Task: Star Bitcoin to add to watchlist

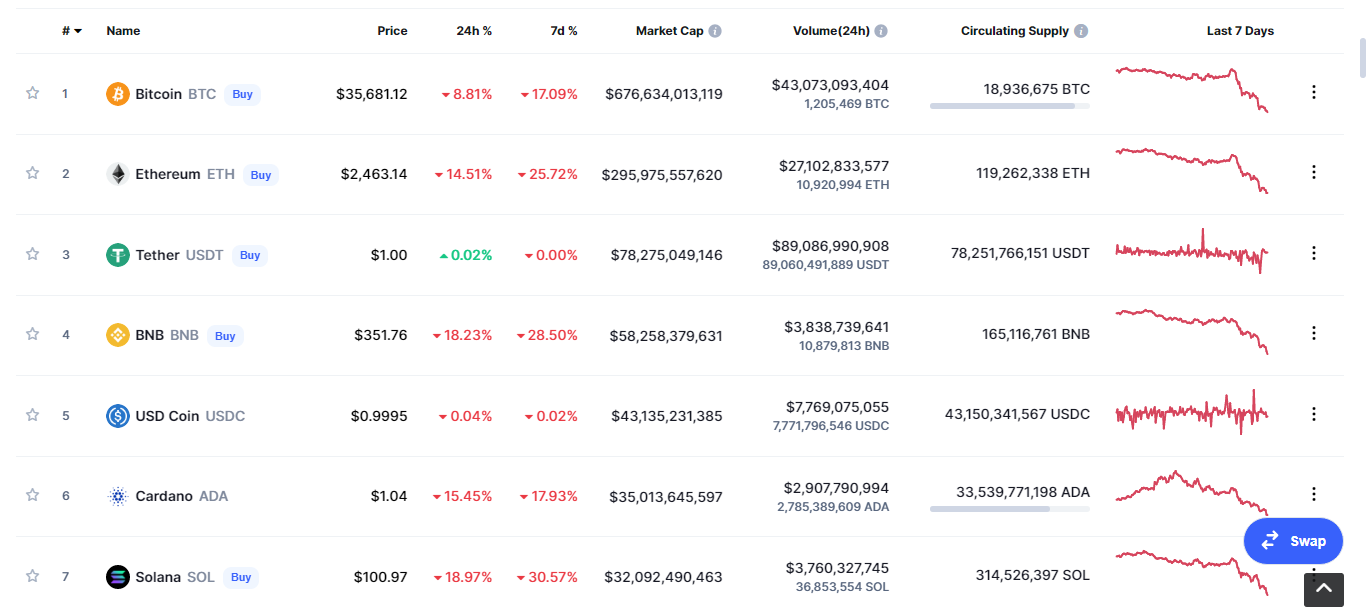Action: (x=32, y=93)
